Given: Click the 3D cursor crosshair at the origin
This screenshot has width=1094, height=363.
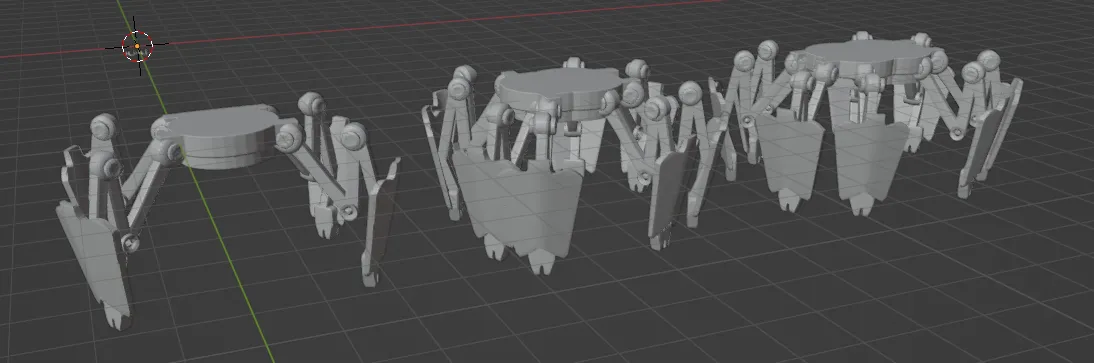Looking at the screenshot, I should [x=137, y=46].
